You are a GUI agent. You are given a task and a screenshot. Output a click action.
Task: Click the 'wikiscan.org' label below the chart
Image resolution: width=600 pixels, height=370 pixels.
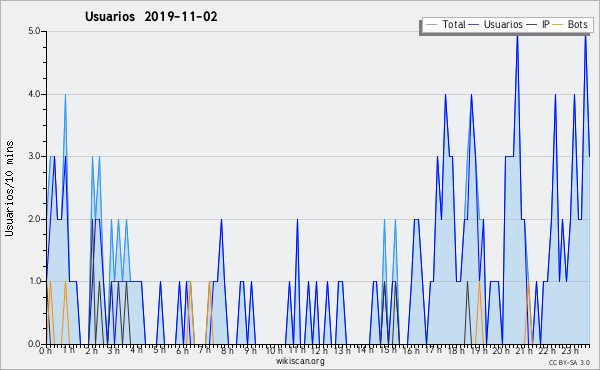300,361
